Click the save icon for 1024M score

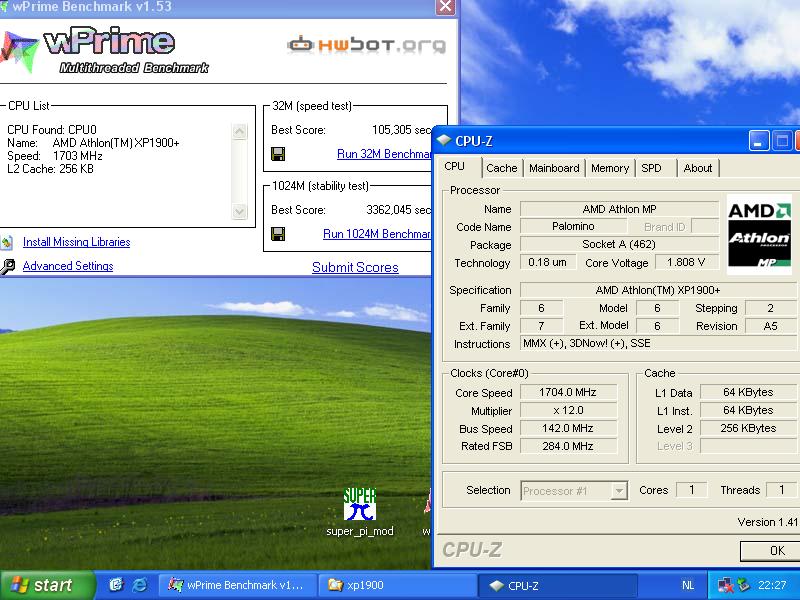(278, 234)
